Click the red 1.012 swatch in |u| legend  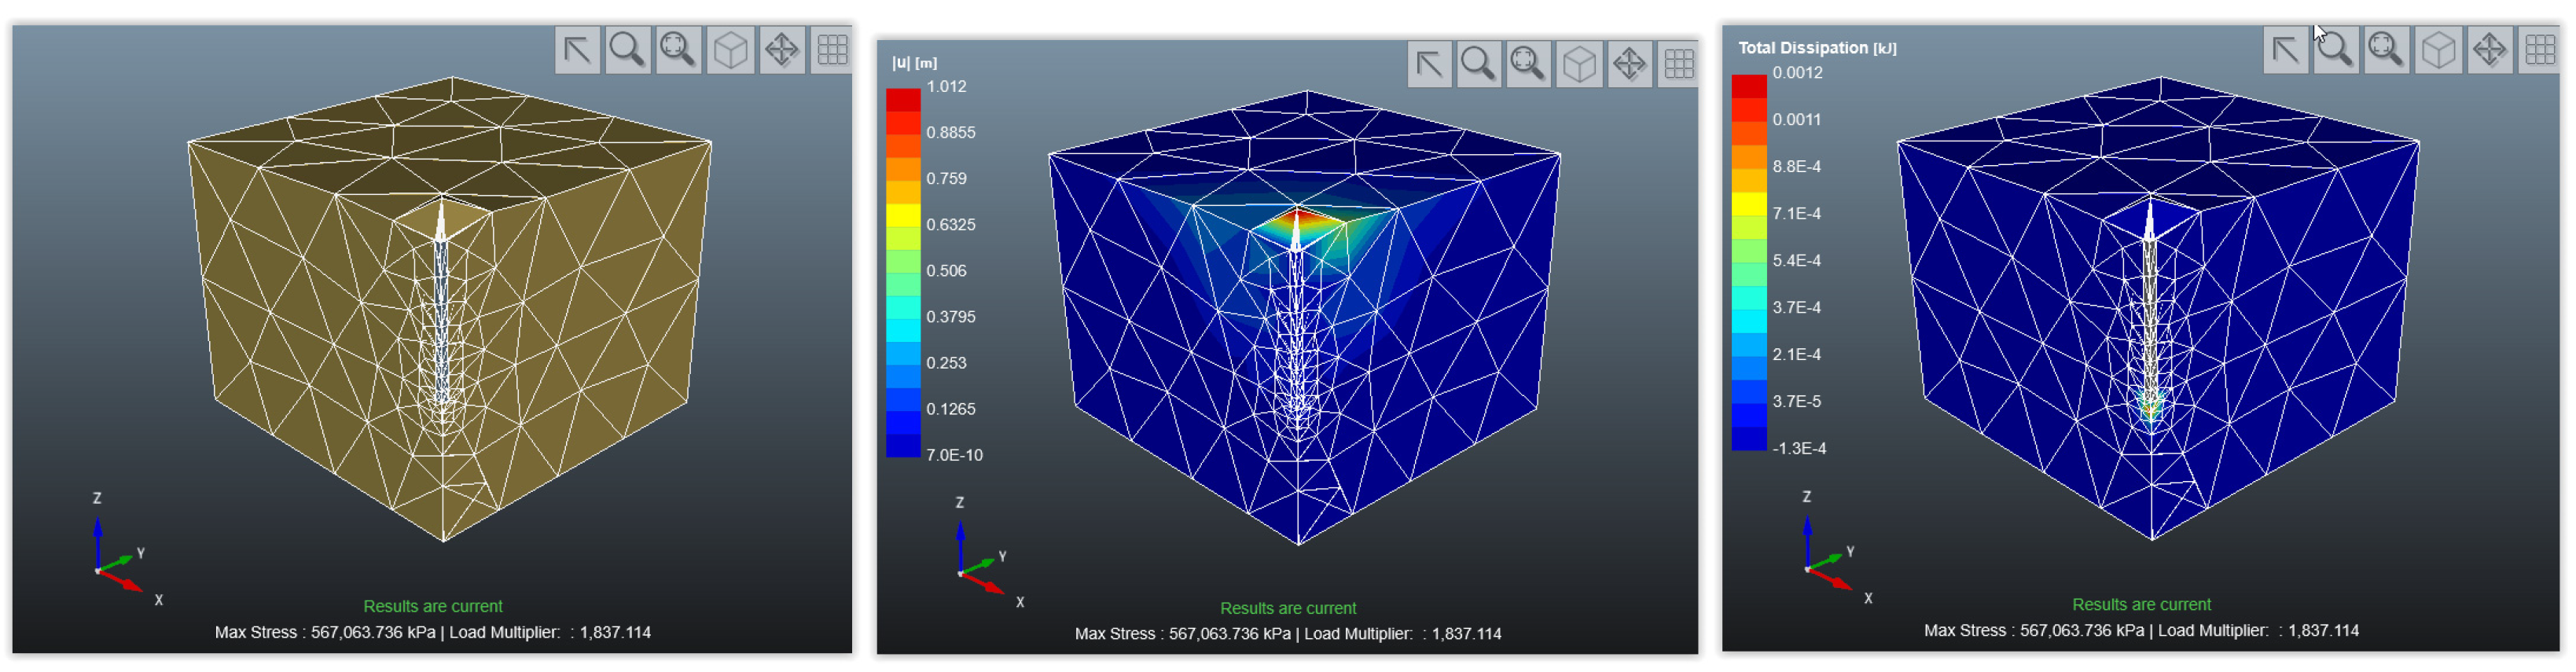(x=903, y=100)
